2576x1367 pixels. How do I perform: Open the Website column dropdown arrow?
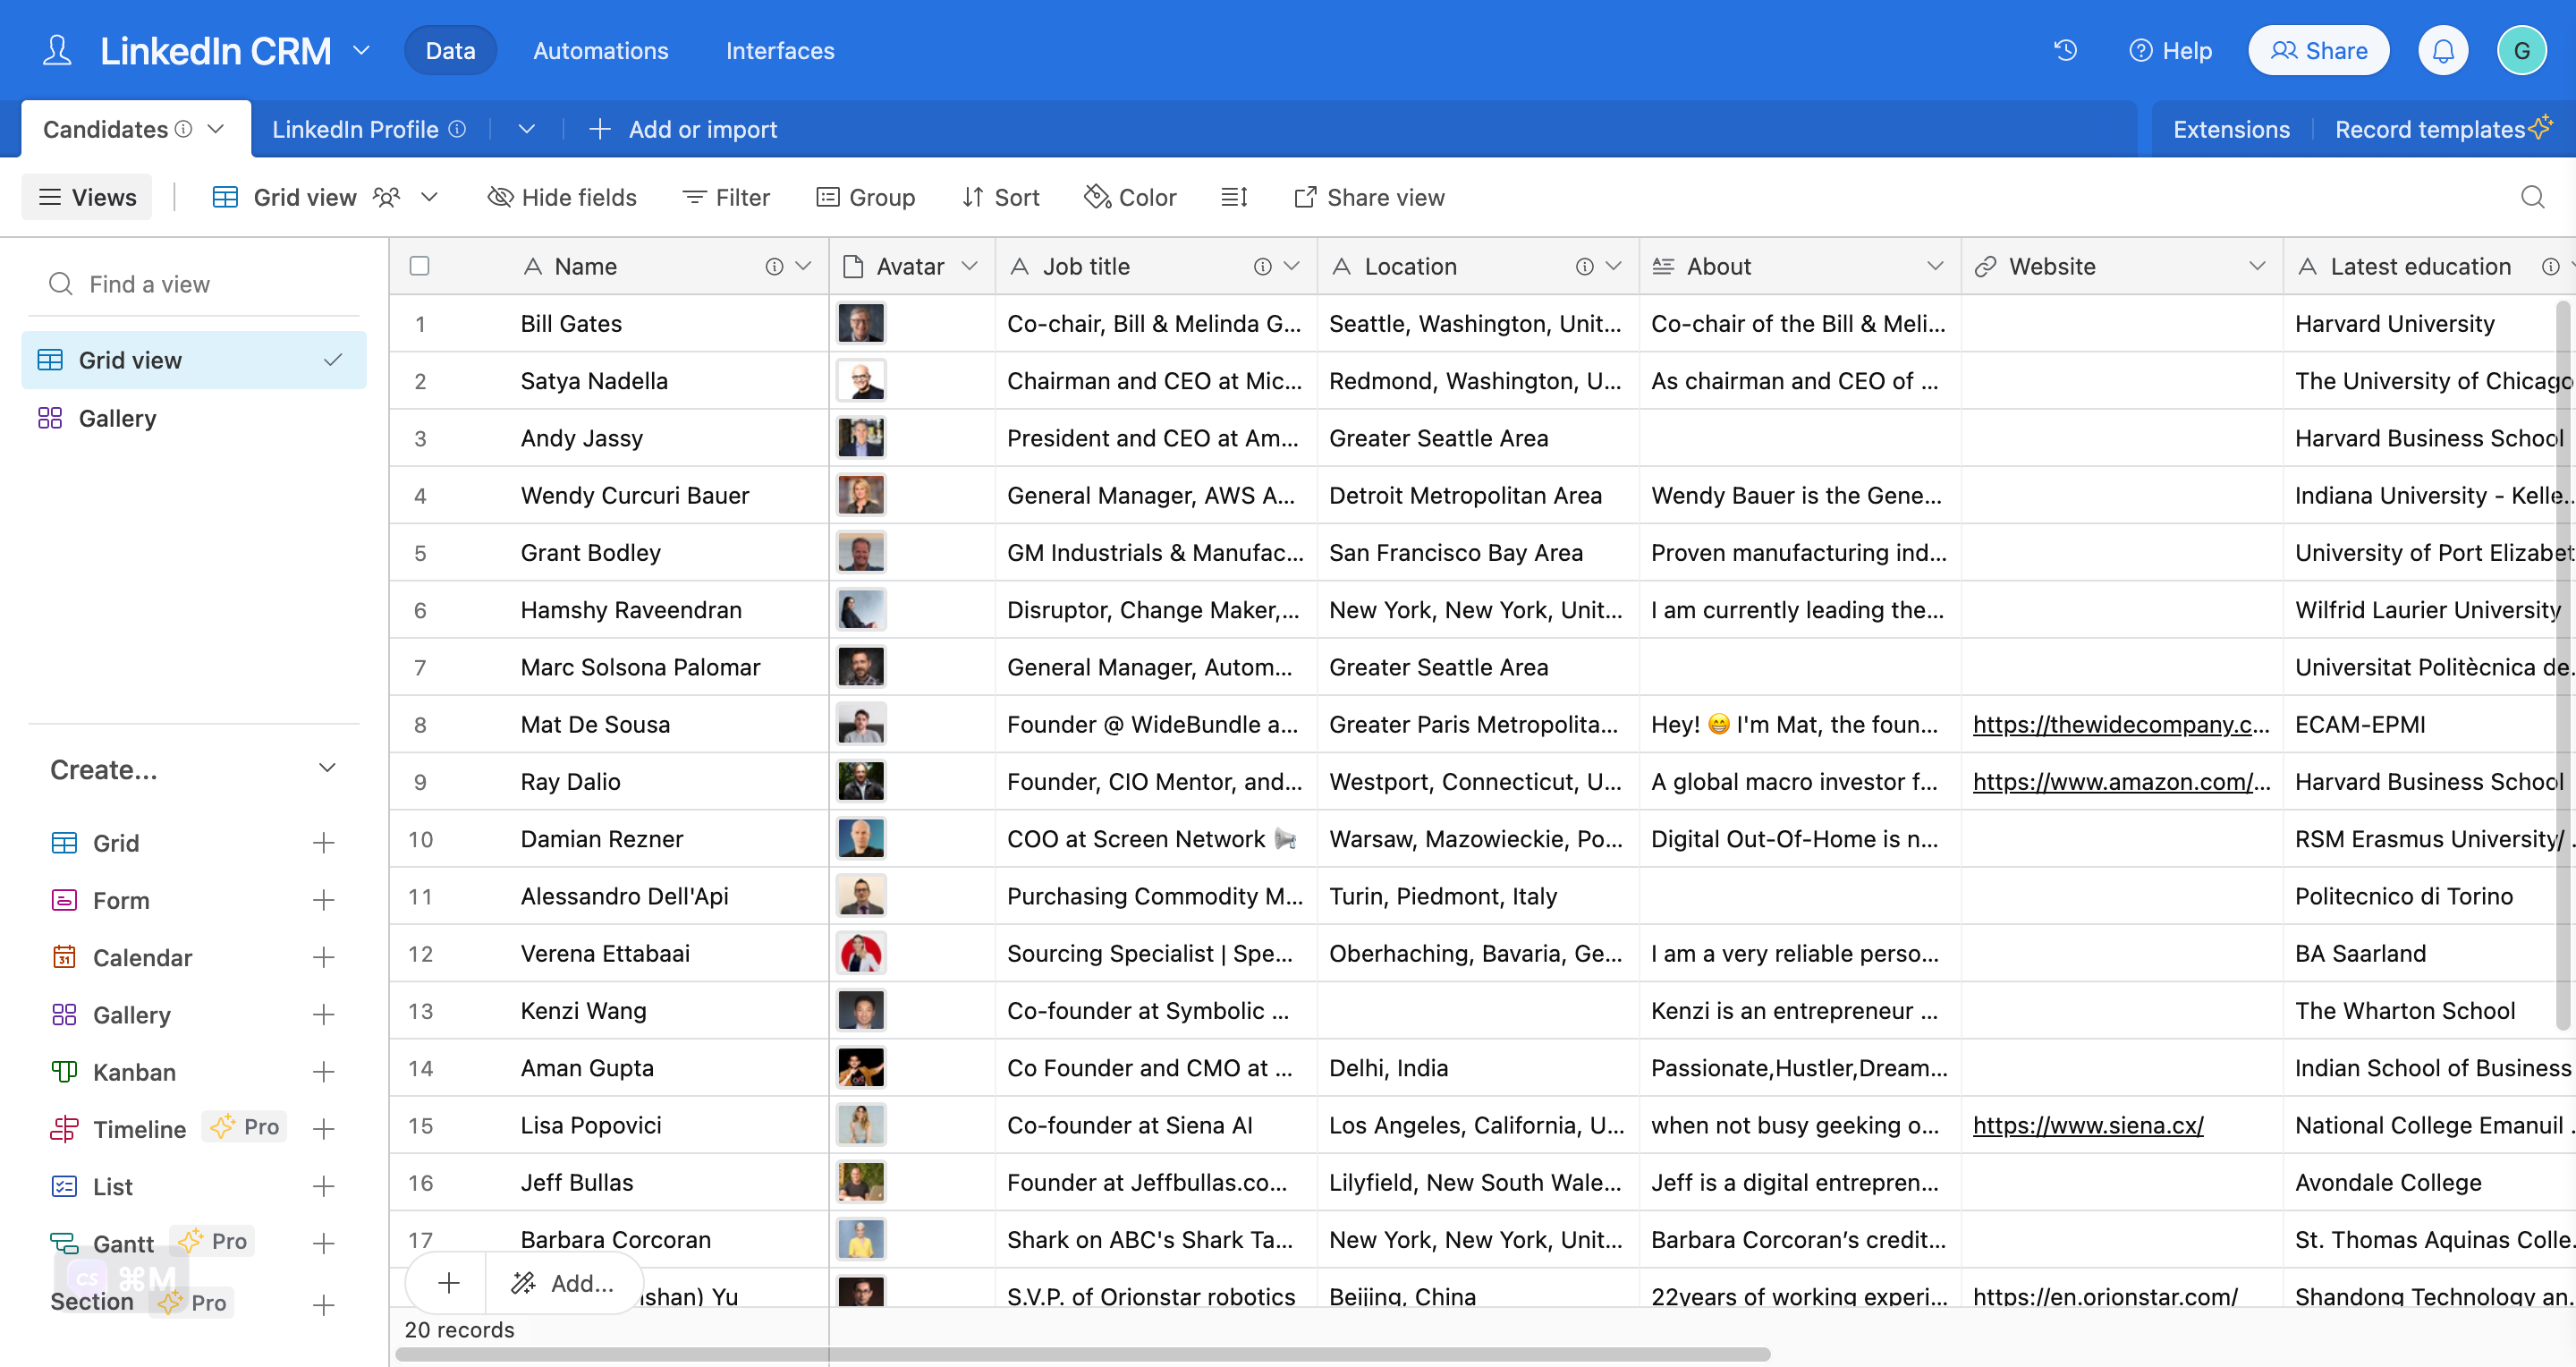(x=2257, y=266)
